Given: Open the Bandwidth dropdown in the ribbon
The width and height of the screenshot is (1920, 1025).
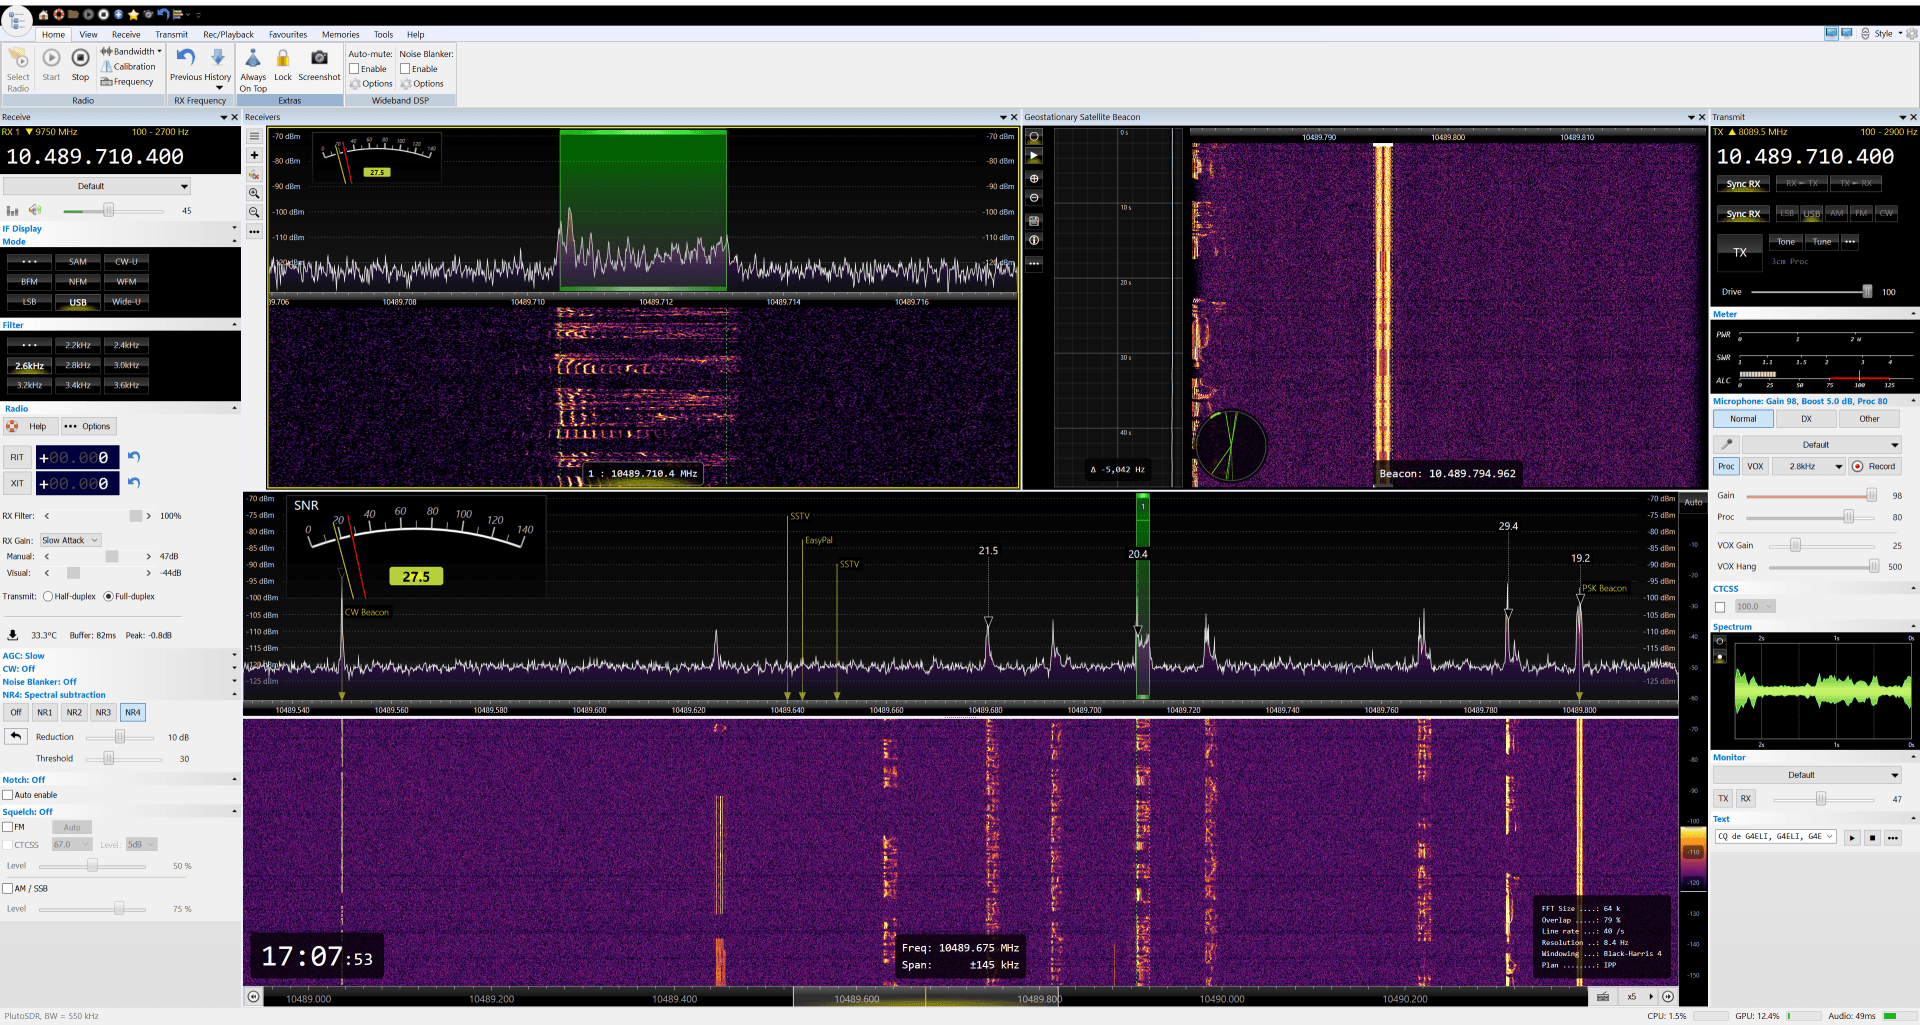Looking at the screenshot, I should [133, 51].
